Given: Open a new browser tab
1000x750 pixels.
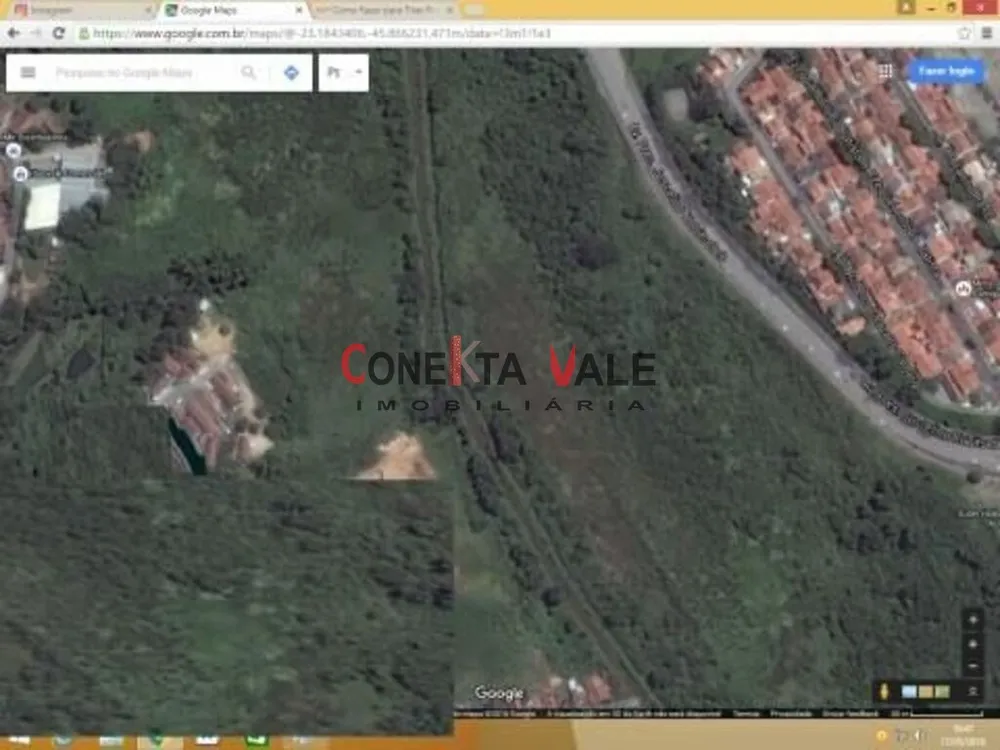Looking at the screenshot, I should coord(473,10).
